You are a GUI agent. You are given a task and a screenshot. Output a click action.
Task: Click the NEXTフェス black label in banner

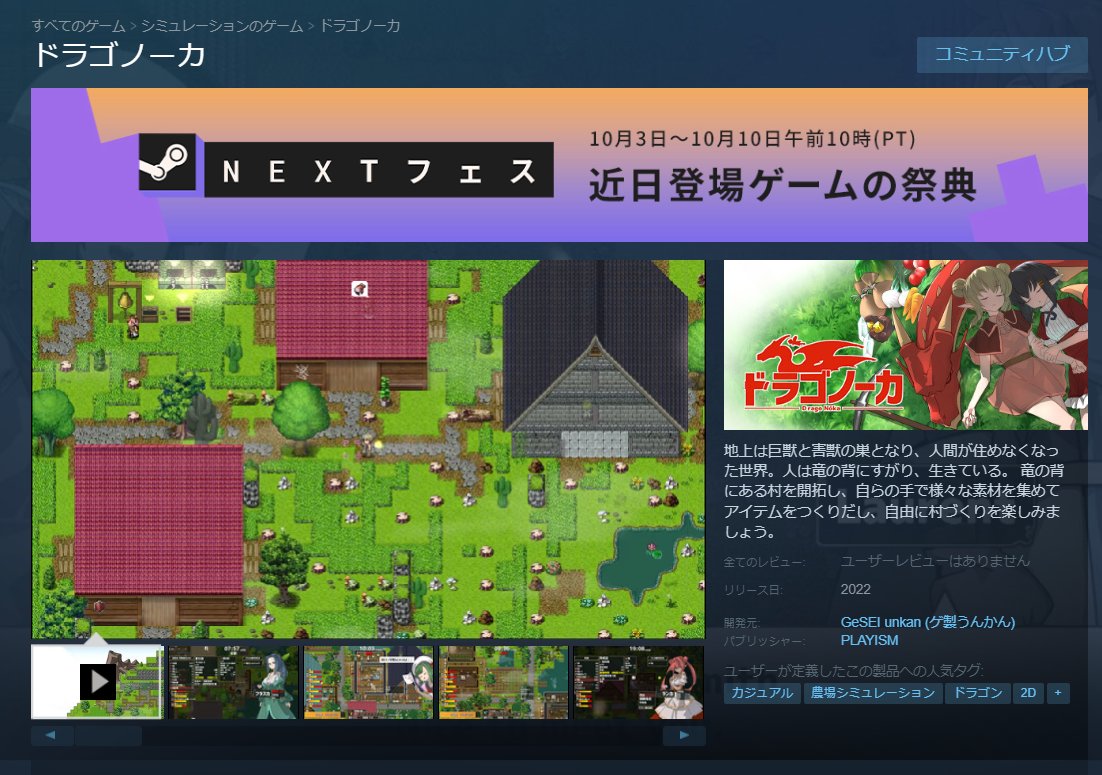click(379, 169)
